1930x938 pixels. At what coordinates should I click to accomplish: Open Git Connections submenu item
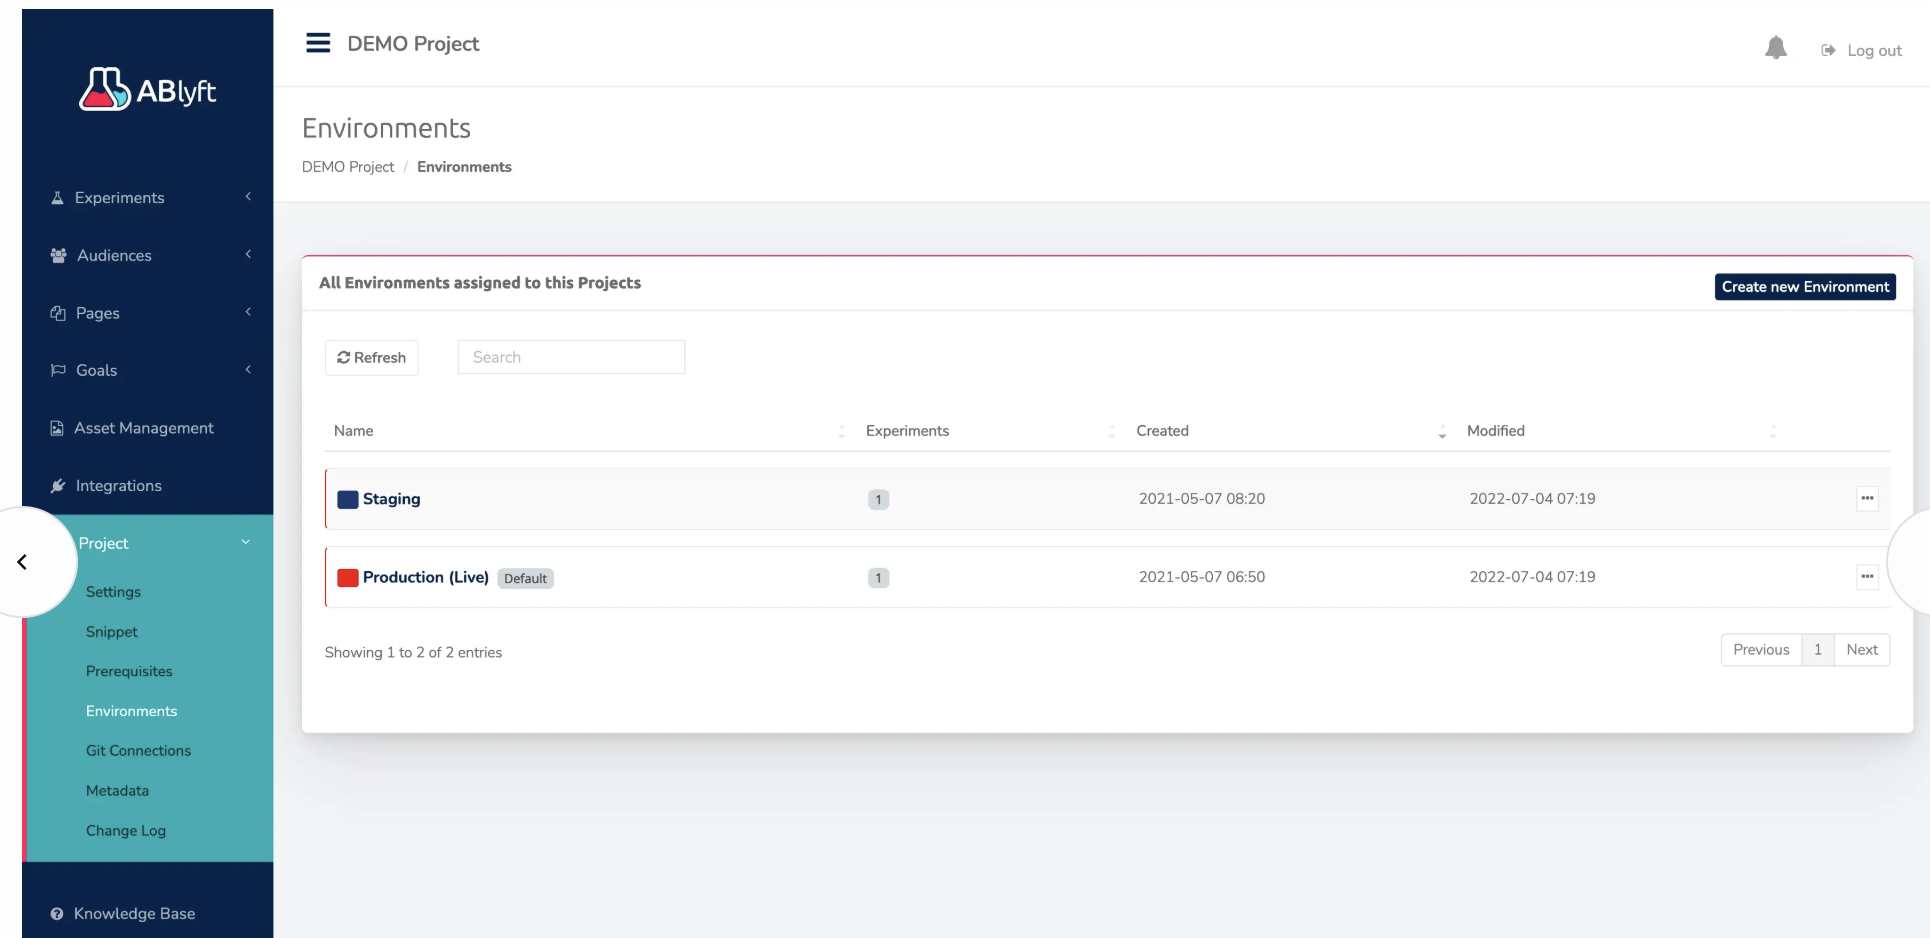[x=138, y=751]
